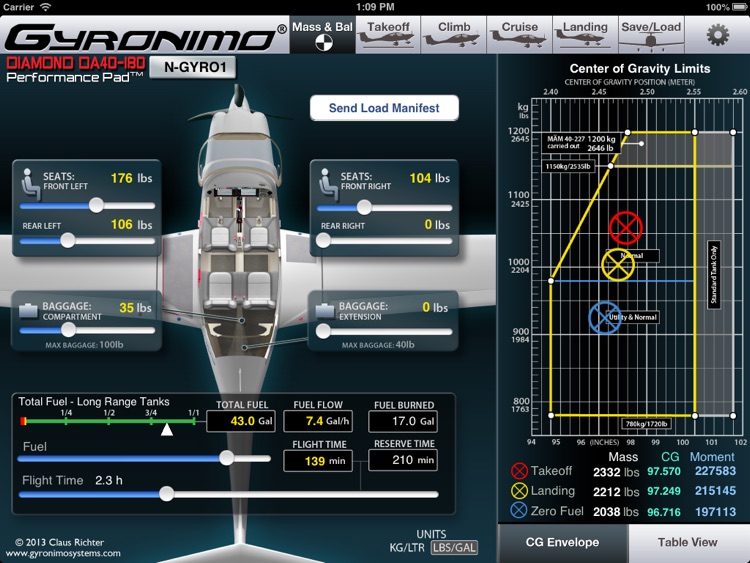Select the Fuel Burned 17.0 Gal field
This screenshot has width=750, height=563.
(403, 421)
